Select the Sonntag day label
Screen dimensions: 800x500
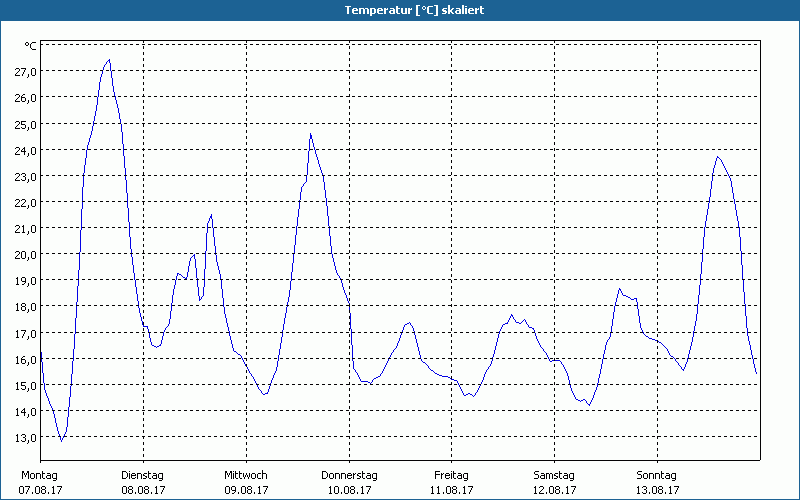coord(657,475)
